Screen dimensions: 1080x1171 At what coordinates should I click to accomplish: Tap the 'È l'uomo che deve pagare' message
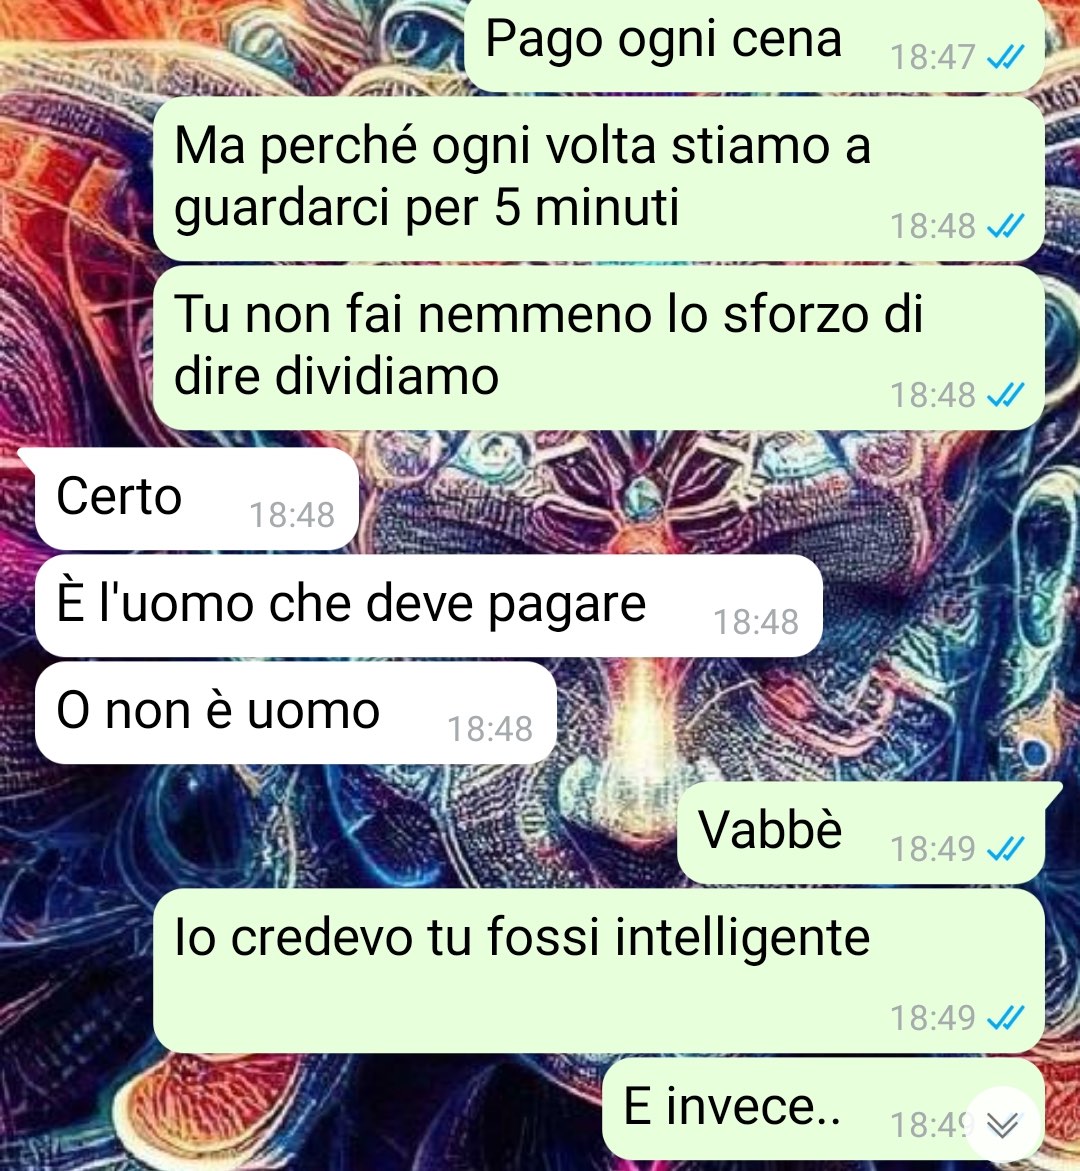click(428, 606)
